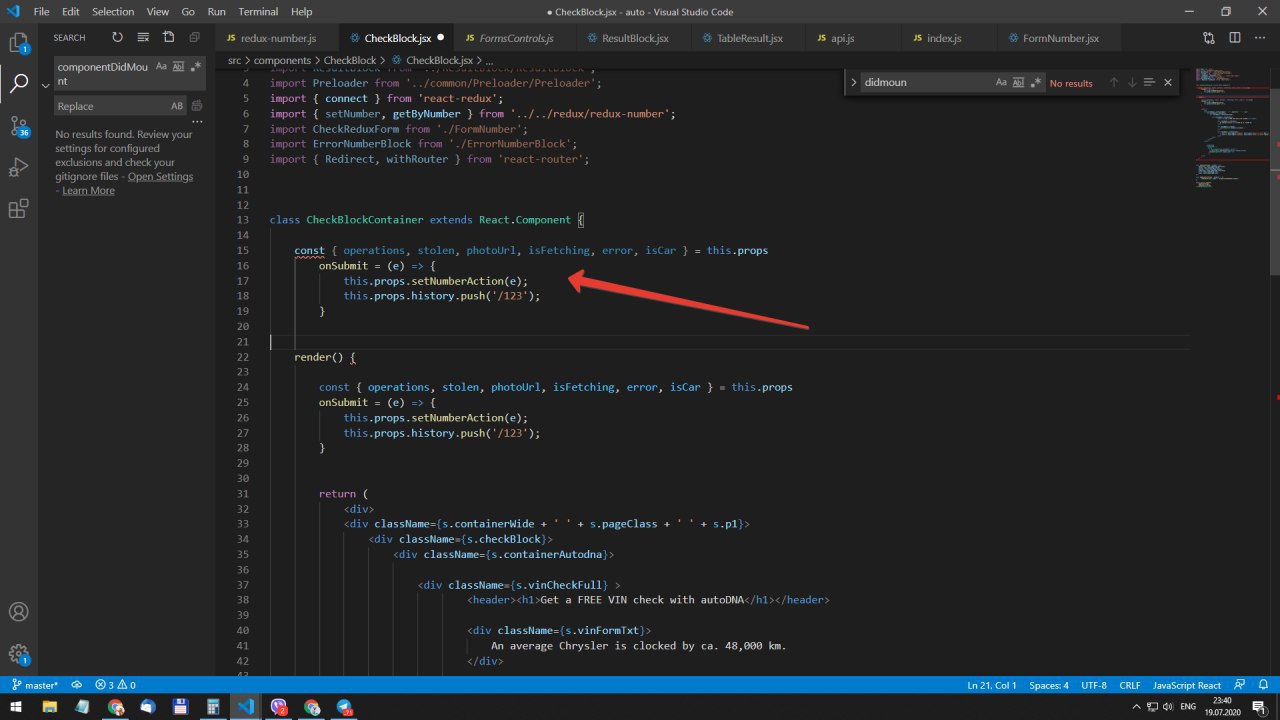The image size is (1280, 720).
Task: Open the Explorer view in activity bar
Action: point(18,43)
